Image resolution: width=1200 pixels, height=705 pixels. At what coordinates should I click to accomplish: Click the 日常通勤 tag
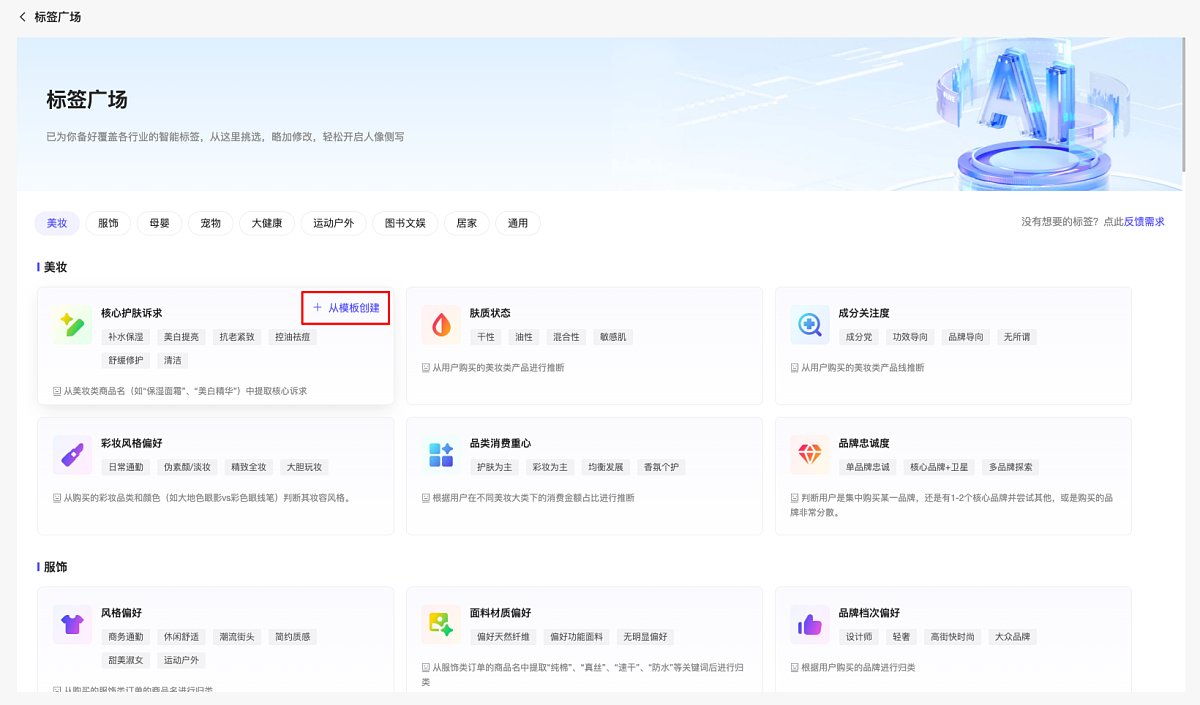126,467
